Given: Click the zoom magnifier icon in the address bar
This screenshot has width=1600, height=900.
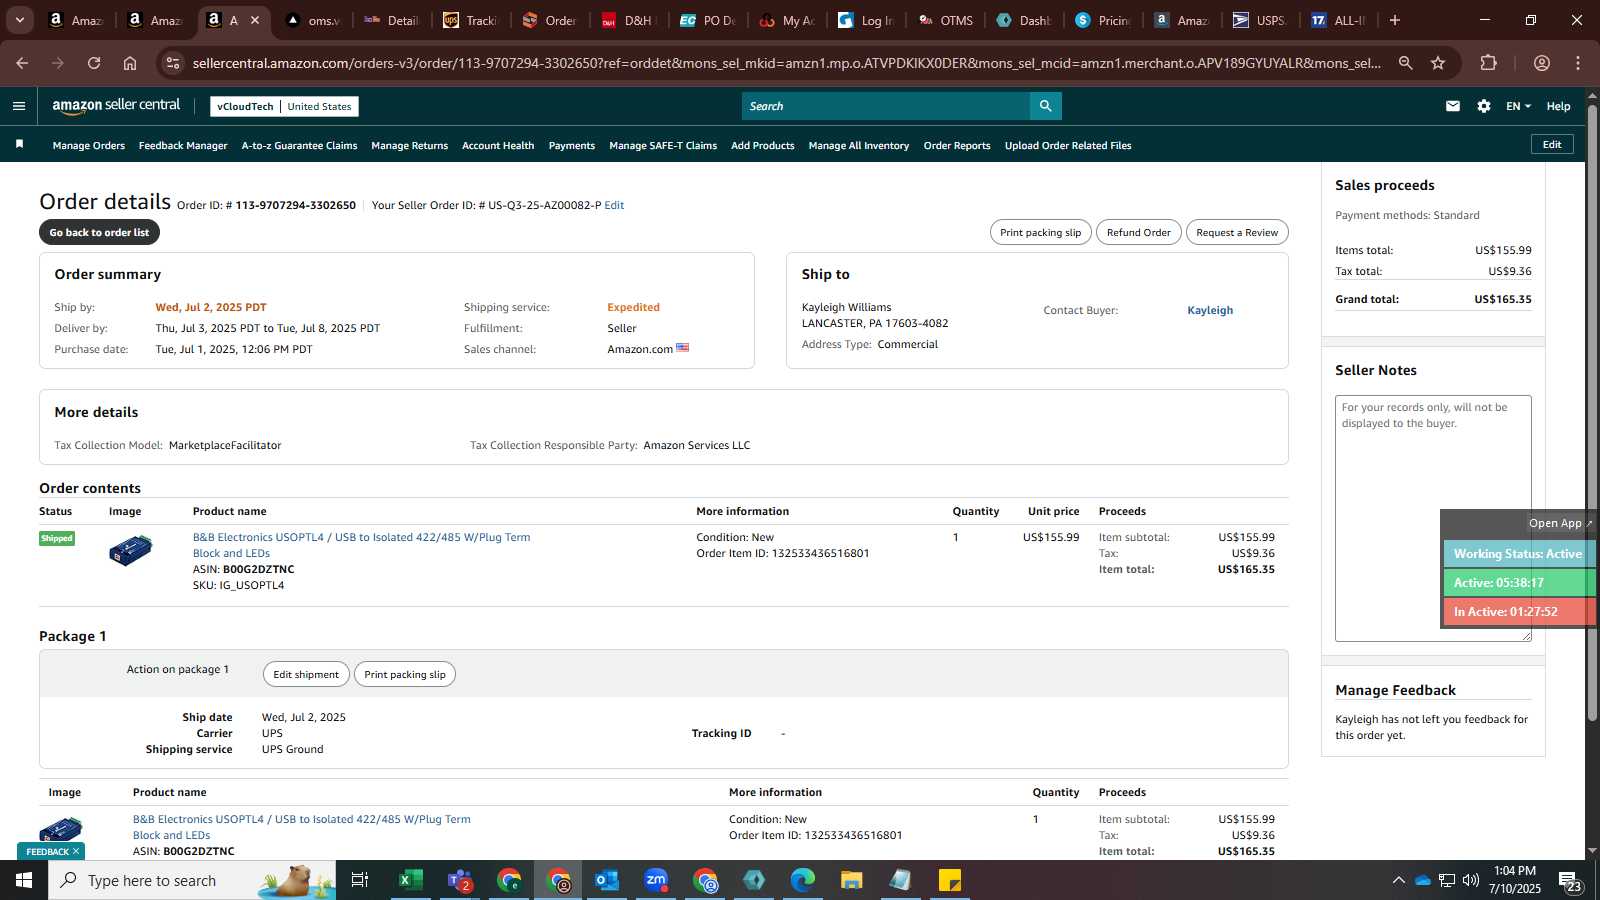Looking at the screenshot, I should pos(1405,63).
